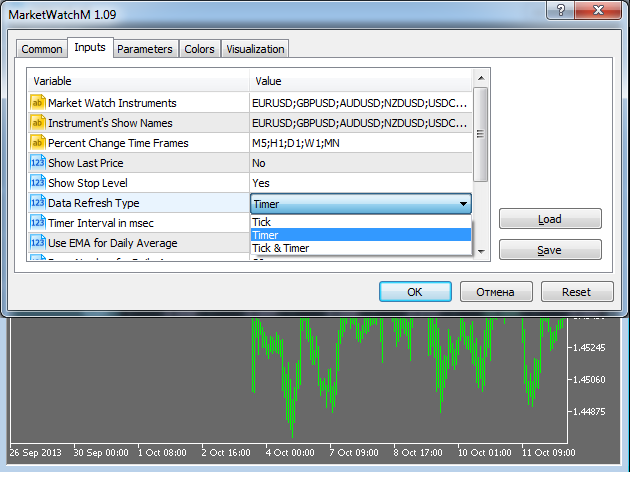The height and width of the screenshot is (480, 640).
Task: Click the numeric icon beside Use EMA for Daily Average
Action: click(38, 243)
